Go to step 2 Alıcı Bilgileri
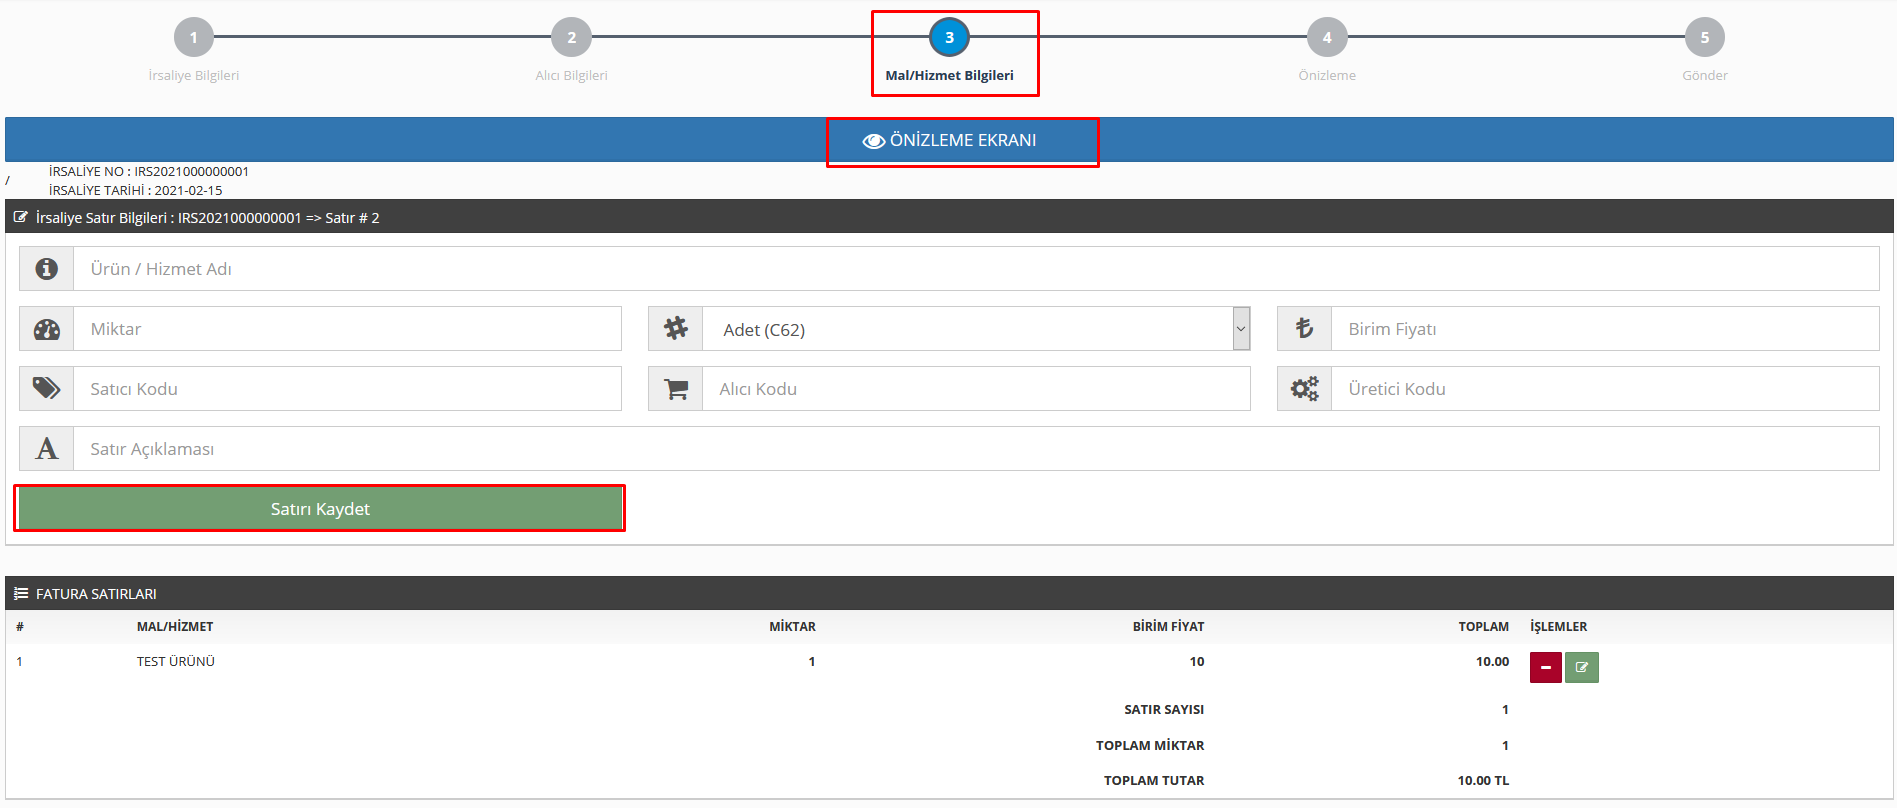 [x=571, y=38]
